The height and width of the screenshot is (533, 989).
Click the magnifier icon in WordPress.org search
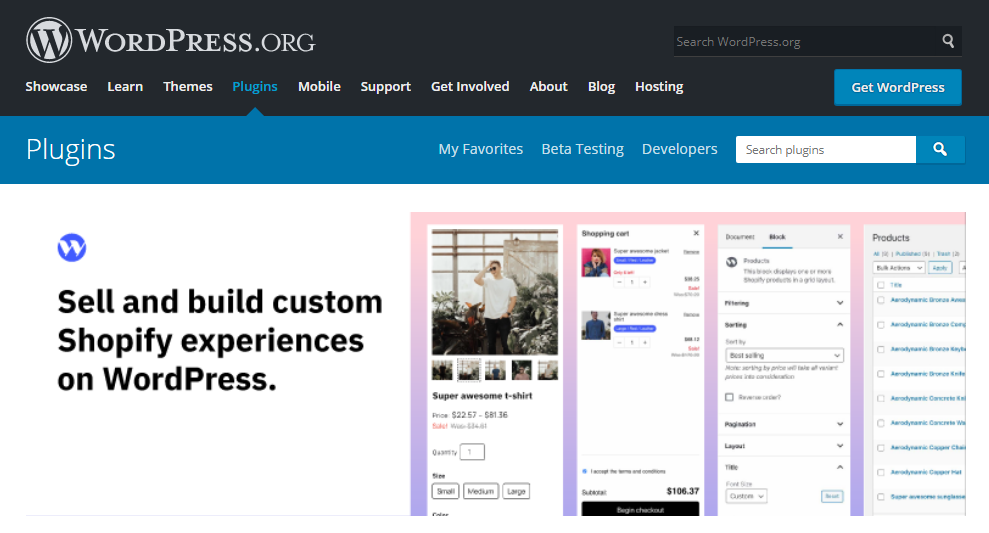tap(947, 41)
